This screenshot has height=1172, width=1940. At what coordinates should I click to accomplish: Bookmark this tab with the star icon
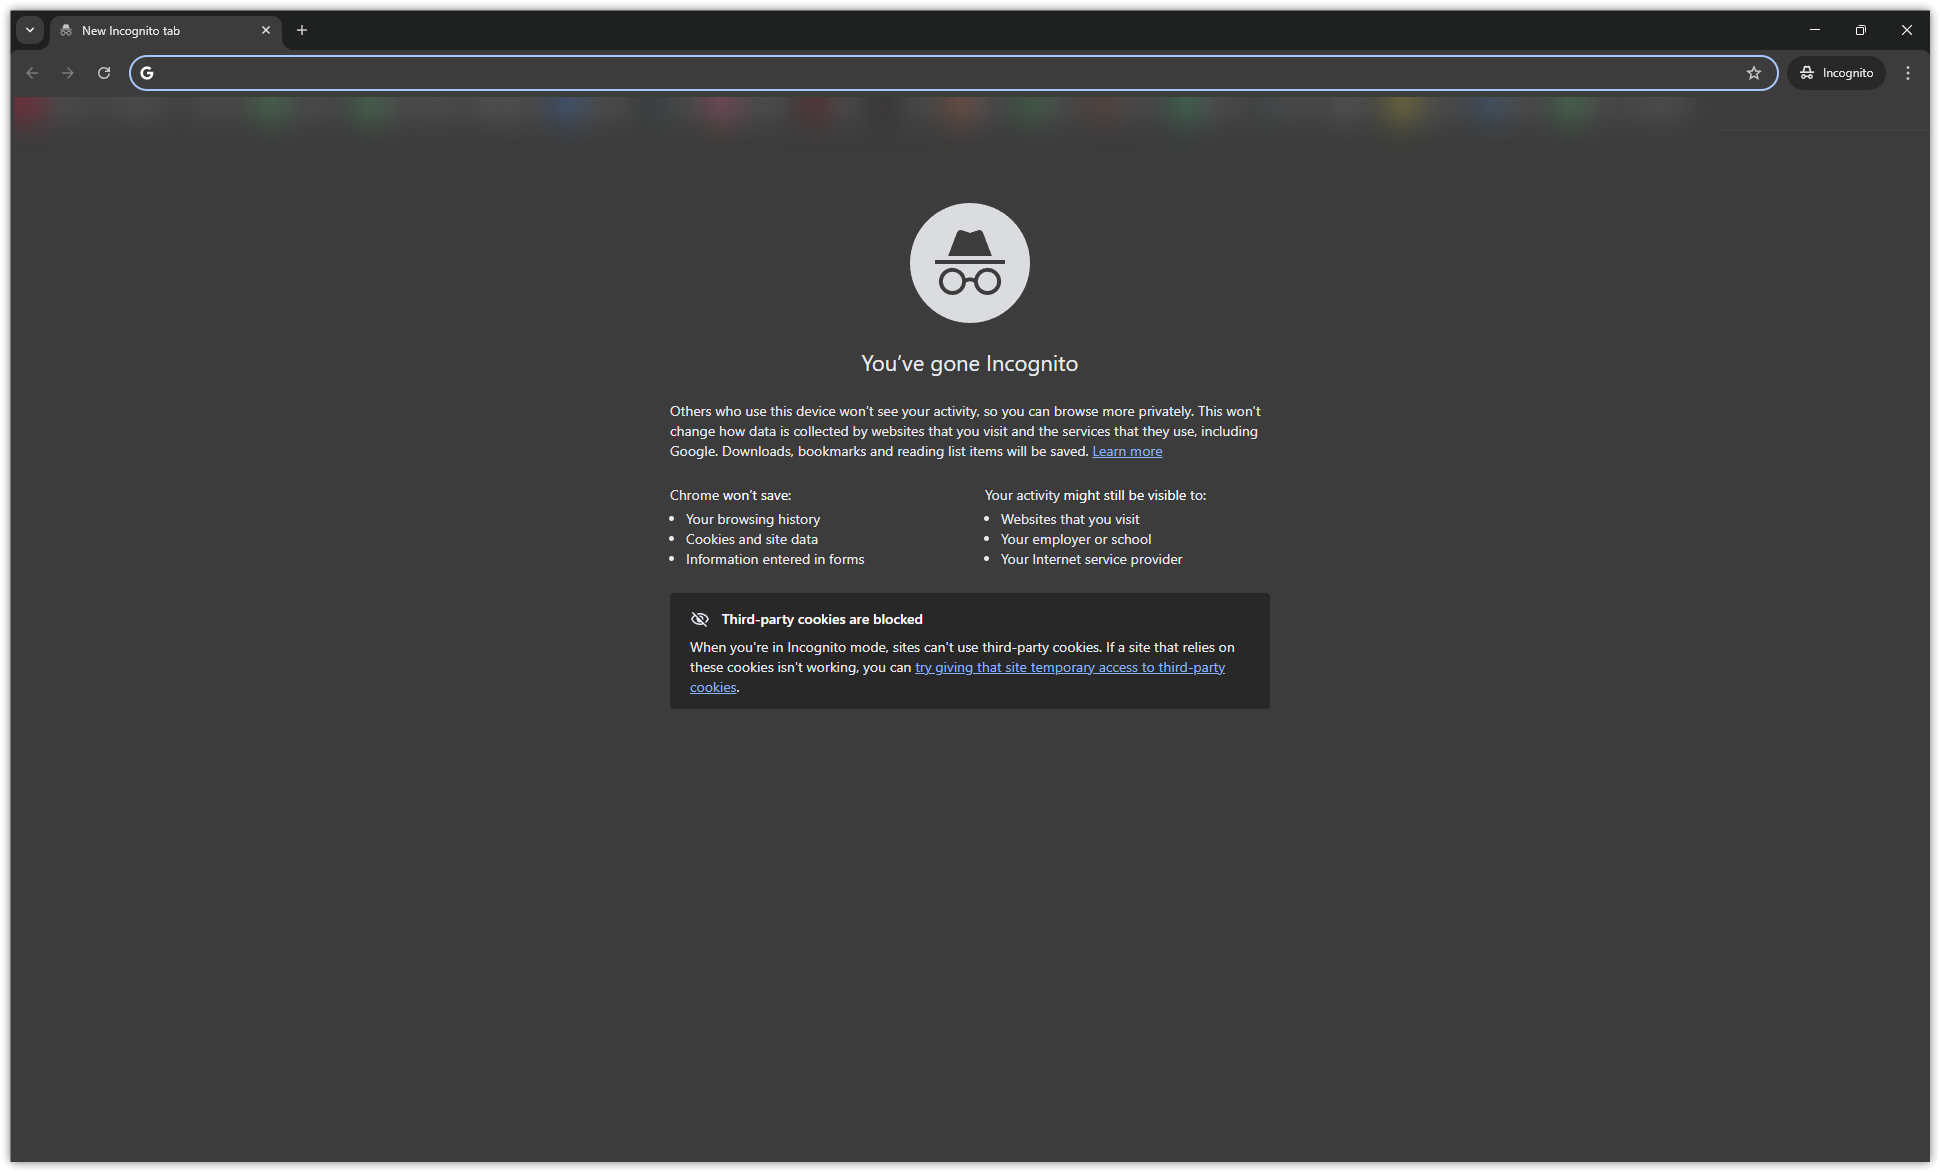pyautogui.click(x=1753, y=73)
